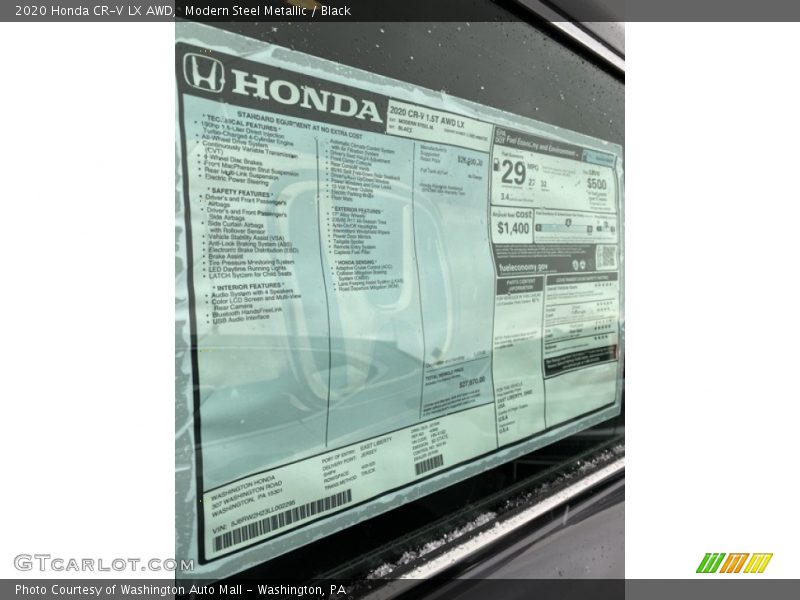Click 'Fuel Economy and Environment' label header

[542, 146]
